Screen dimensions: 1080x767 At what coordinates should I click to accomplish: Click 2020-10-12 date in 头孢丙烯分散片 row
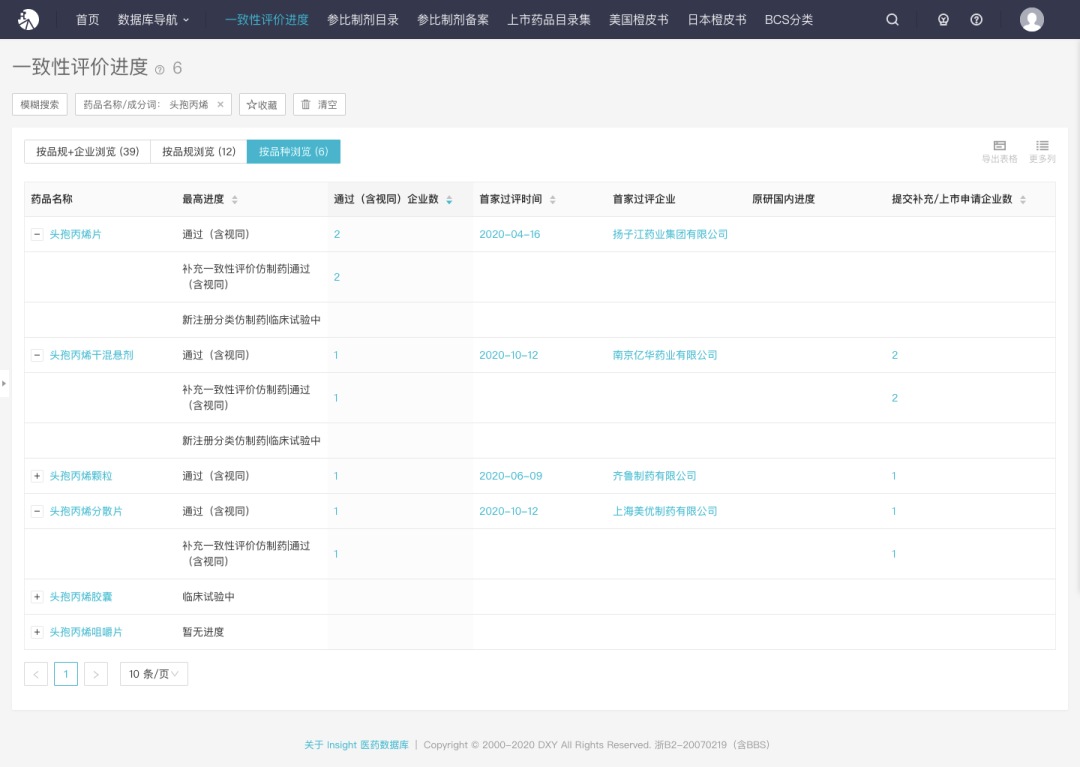click(x=509, y=512)
